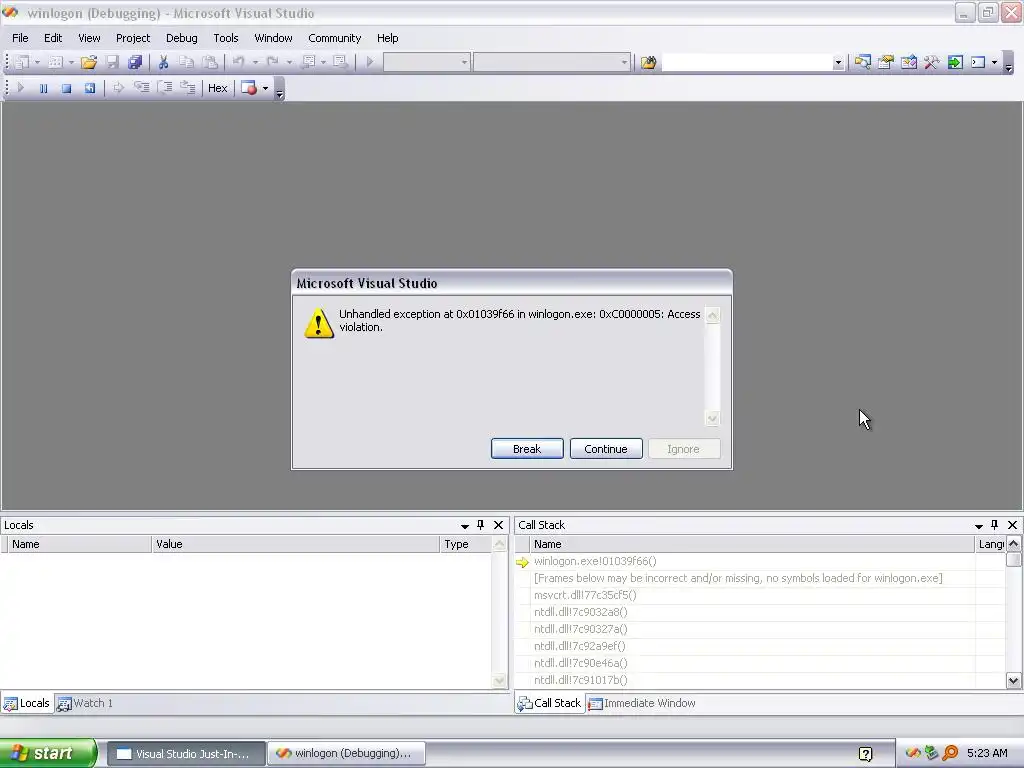Click the Undo arrow icon
This screenshot has height=768, width=1024.
pos(238,62)
